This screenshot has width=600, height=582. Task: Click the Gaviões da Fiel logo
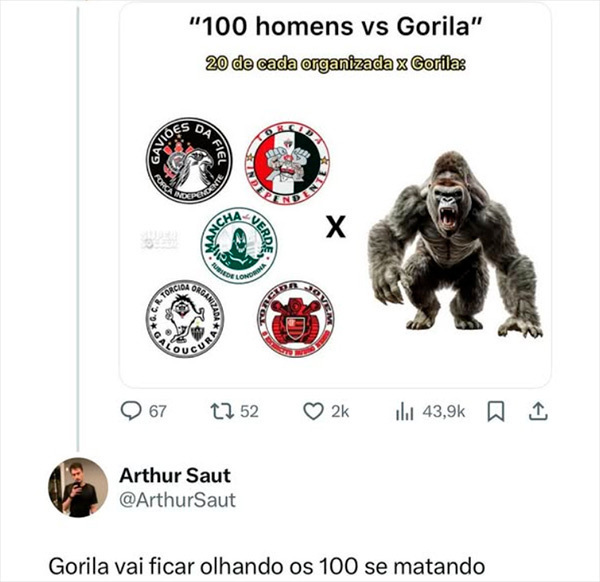coord(189,160)
